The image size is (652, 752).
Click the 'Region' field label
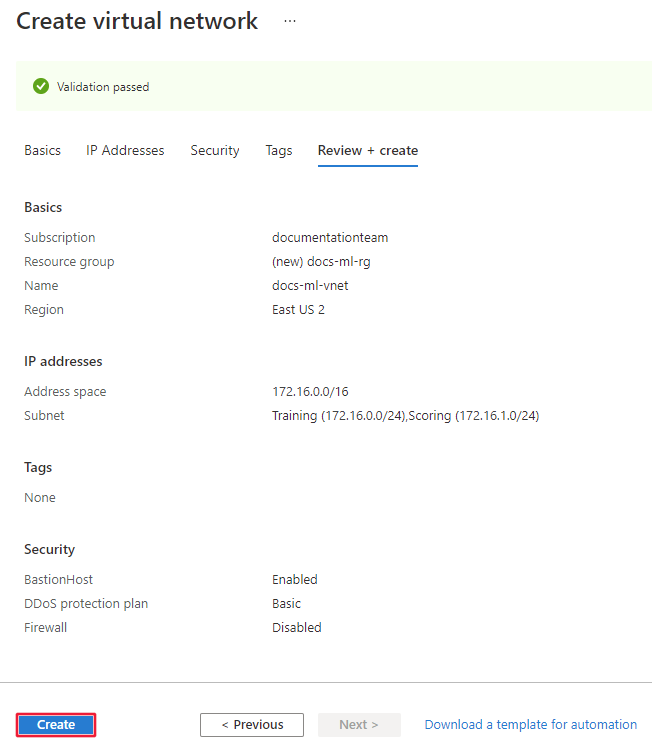coord(44,310)
